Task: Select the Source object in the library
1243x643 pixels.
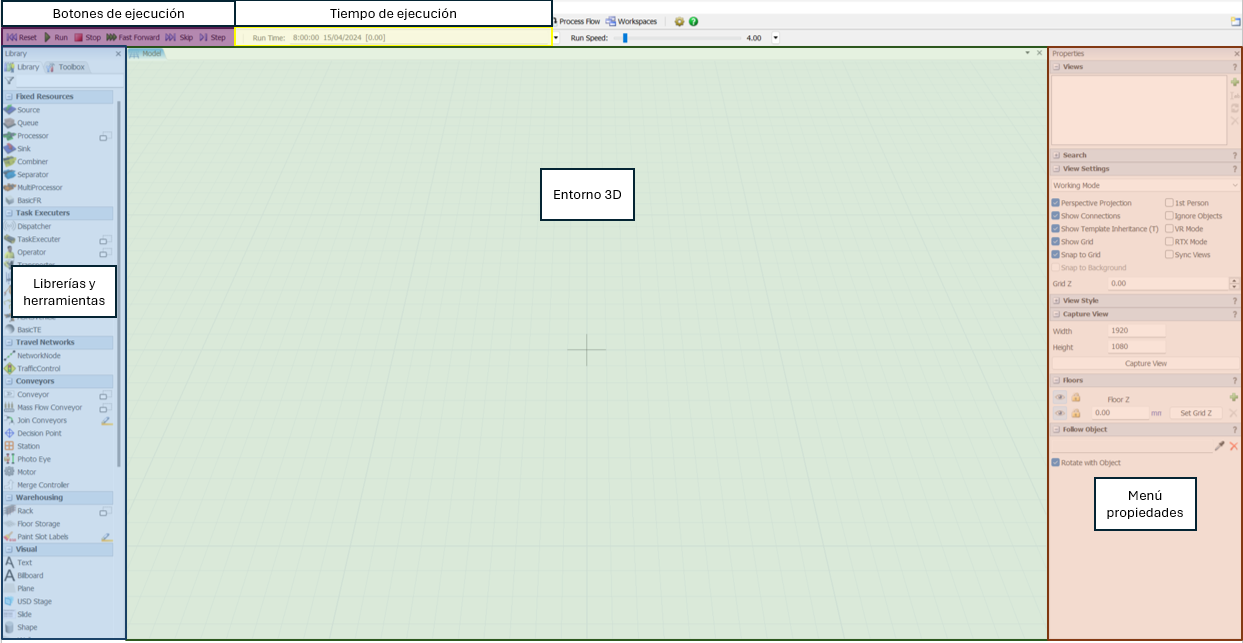Action: (28, 110)
